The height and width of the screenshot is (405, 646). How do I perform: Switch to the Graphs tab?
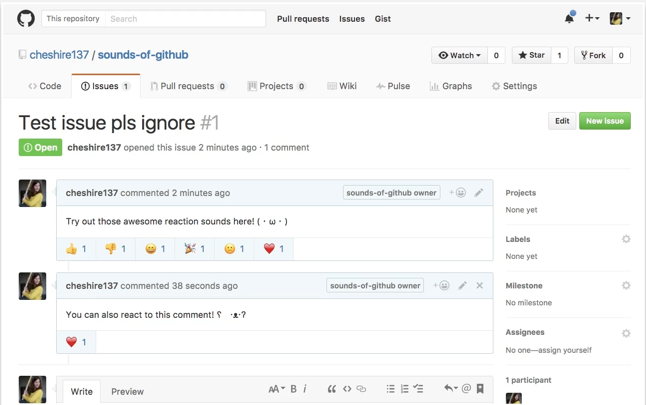(451, 86)
